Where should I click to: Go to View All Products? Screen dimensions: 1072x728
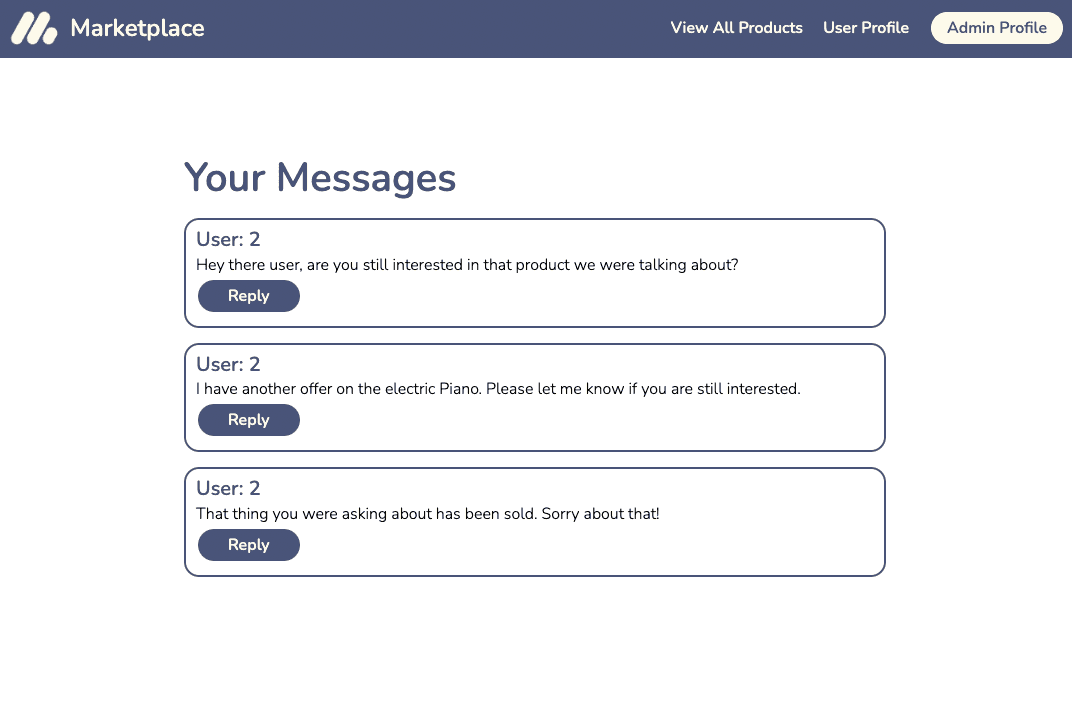[736, 28]
